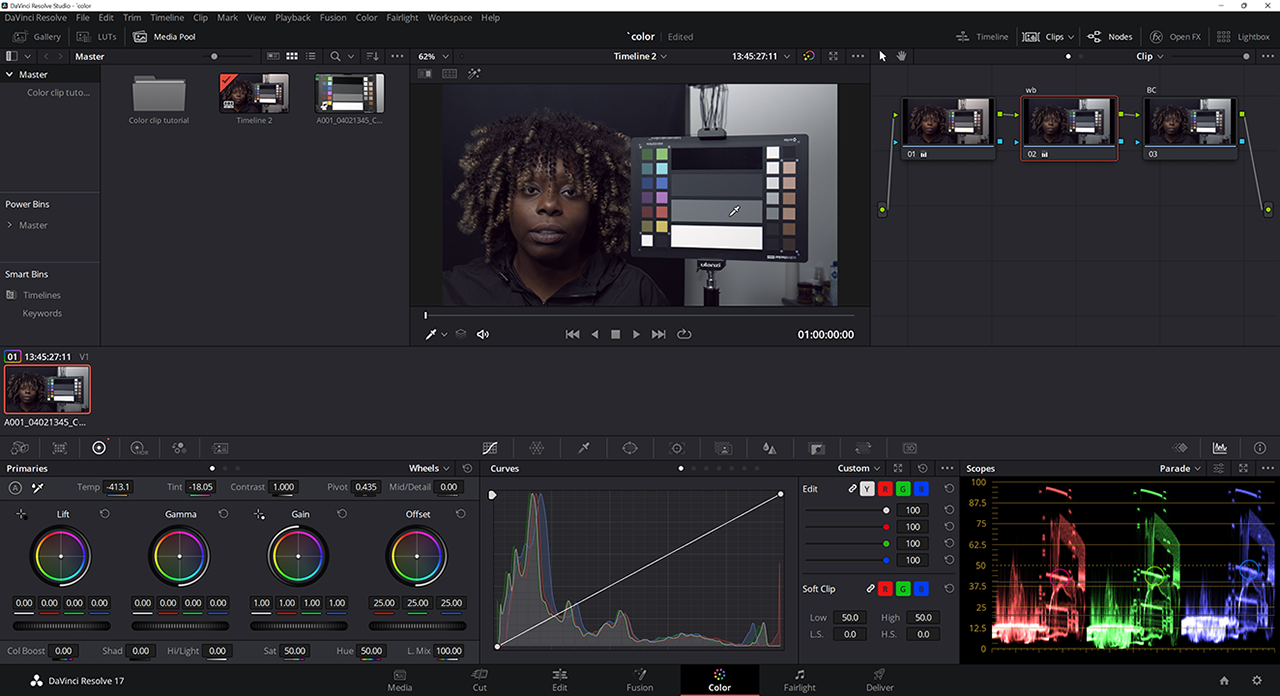The width and height of the screenshot is (1280, 696).
Task: Expand Master under Power Bins
Action: (x=9, y=225)
